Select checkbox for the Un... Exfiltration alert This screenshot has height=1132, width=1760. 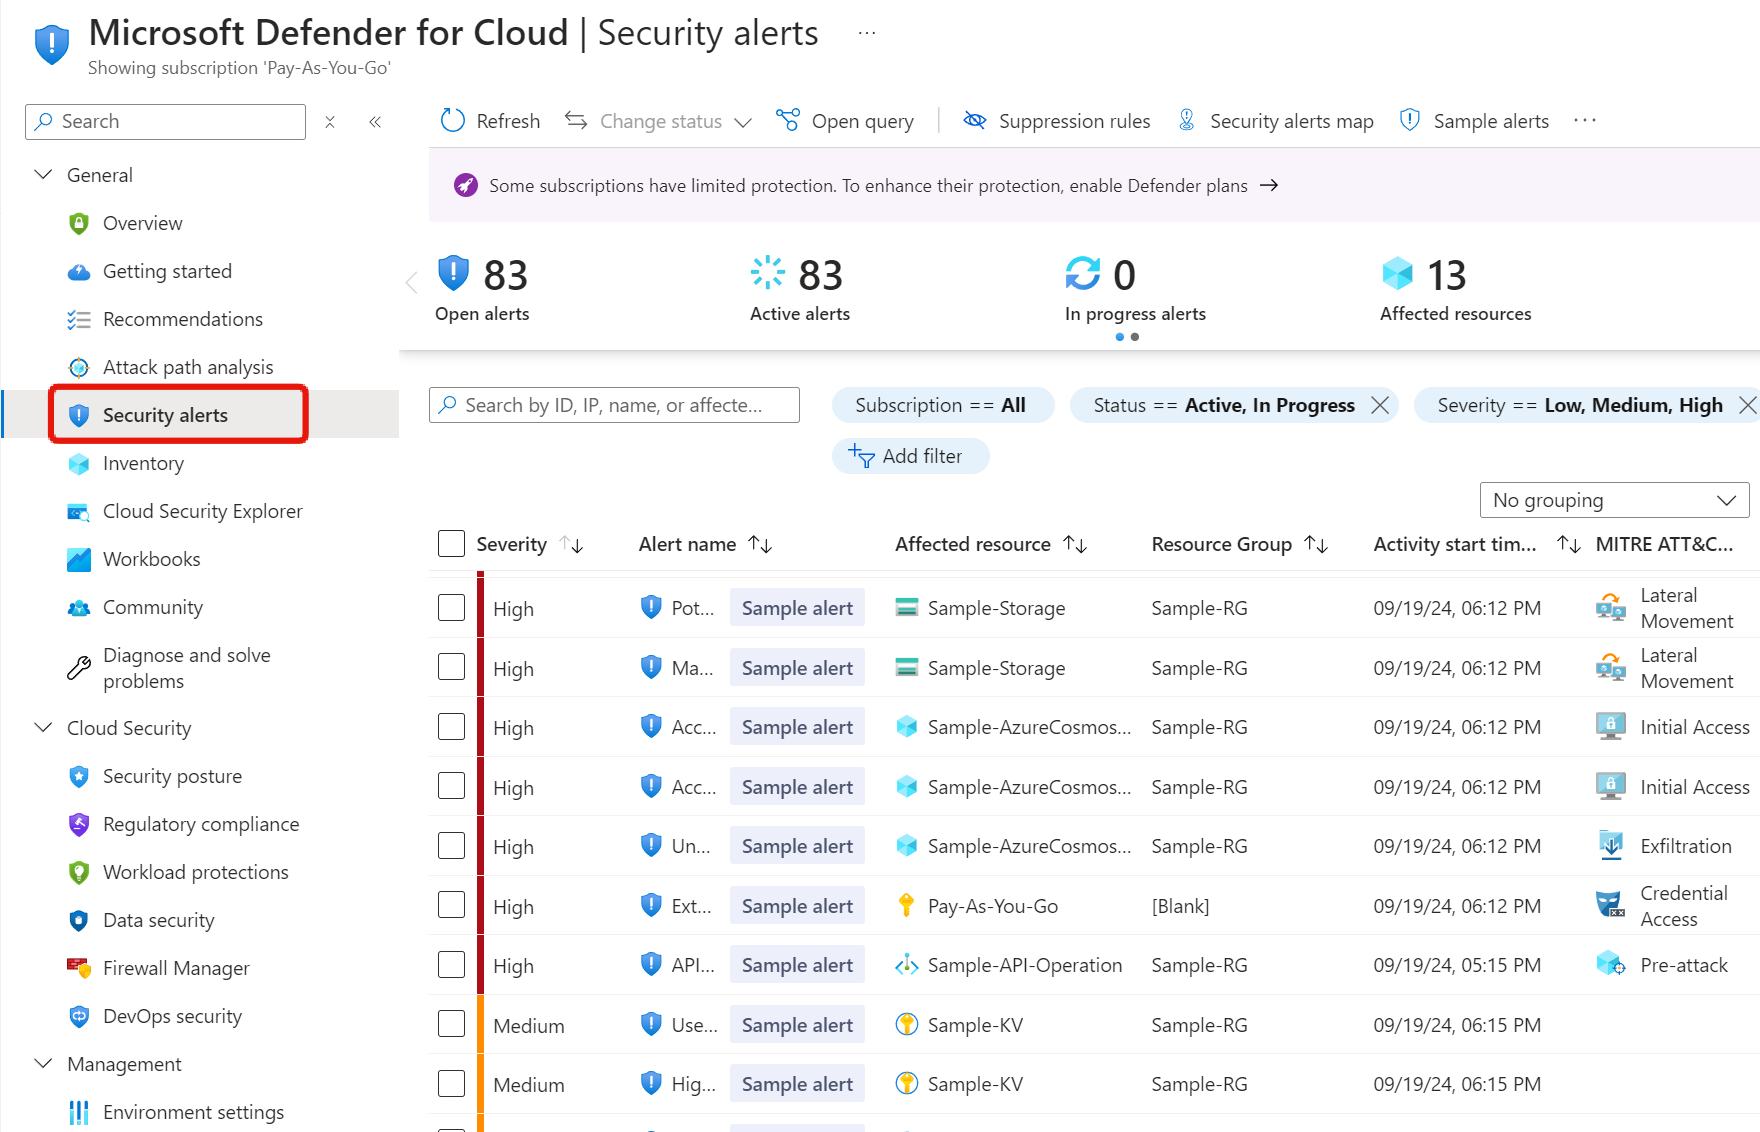click(x=451, y=846)
